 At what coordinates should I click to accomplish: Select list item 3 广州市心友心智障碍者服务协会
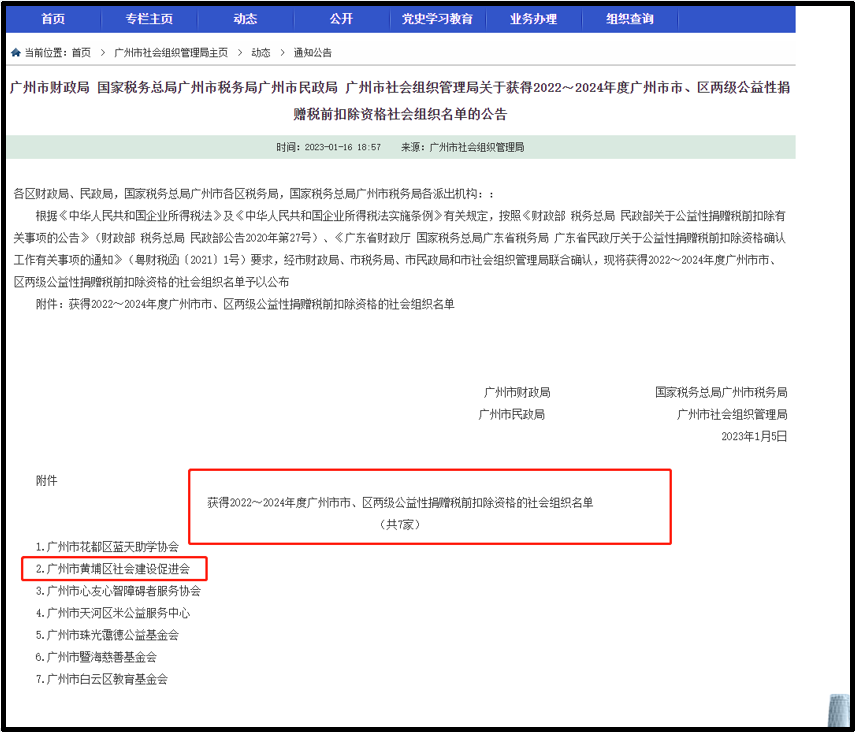[x=118, y=591]
